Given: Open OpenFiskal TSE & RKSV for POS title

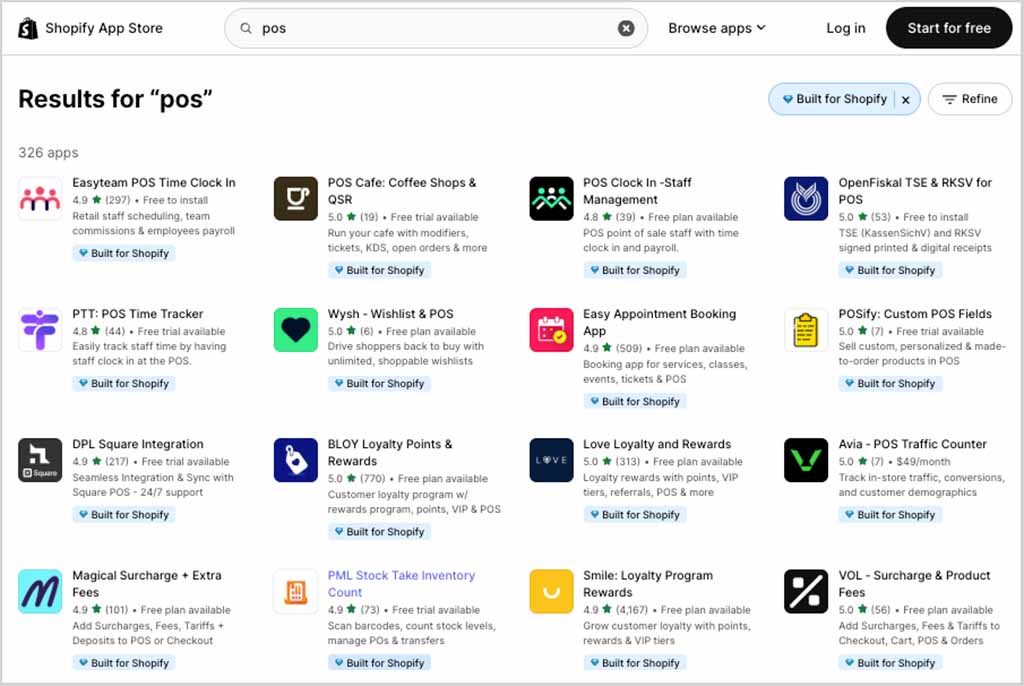Looking at the screenshot, I should (915, 191).
